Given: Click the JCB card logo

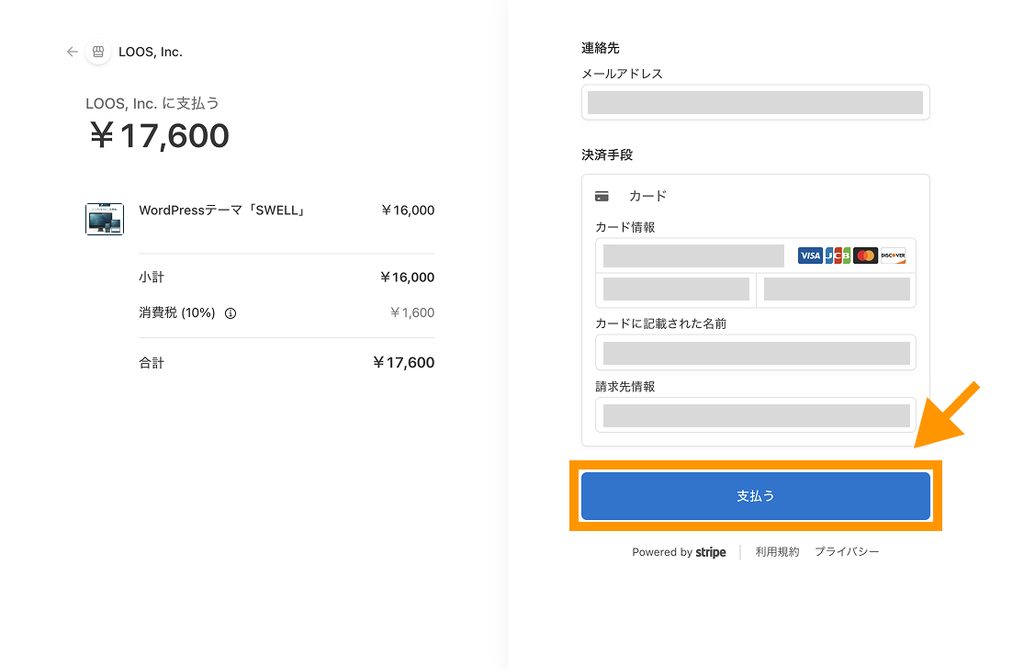Looking at the screenshot, I should pyautogui.click(x=837, y=255).
